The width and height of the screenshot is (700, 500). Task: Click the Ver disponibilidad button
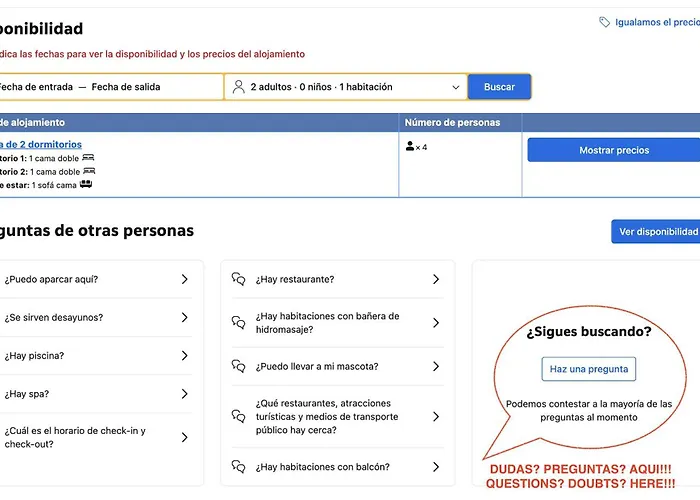click(656, 232)
